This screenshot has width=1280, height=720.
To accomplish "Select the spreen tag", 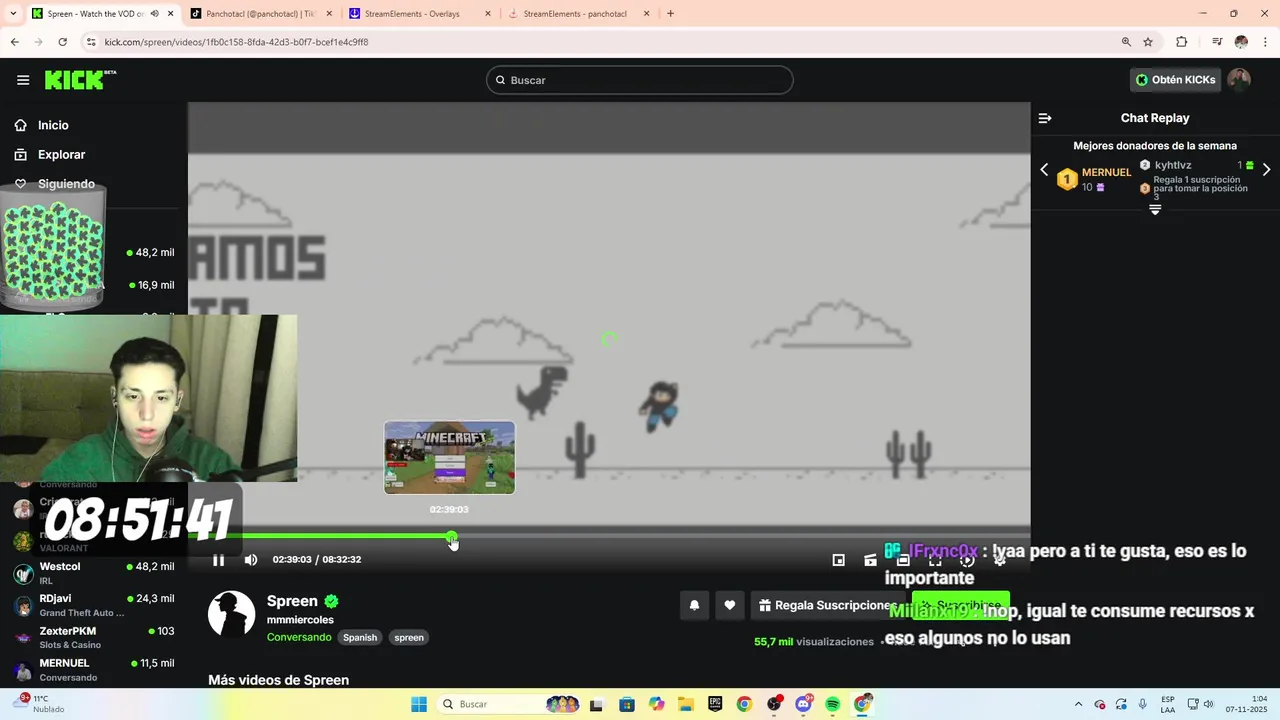I will click(409, 637).
